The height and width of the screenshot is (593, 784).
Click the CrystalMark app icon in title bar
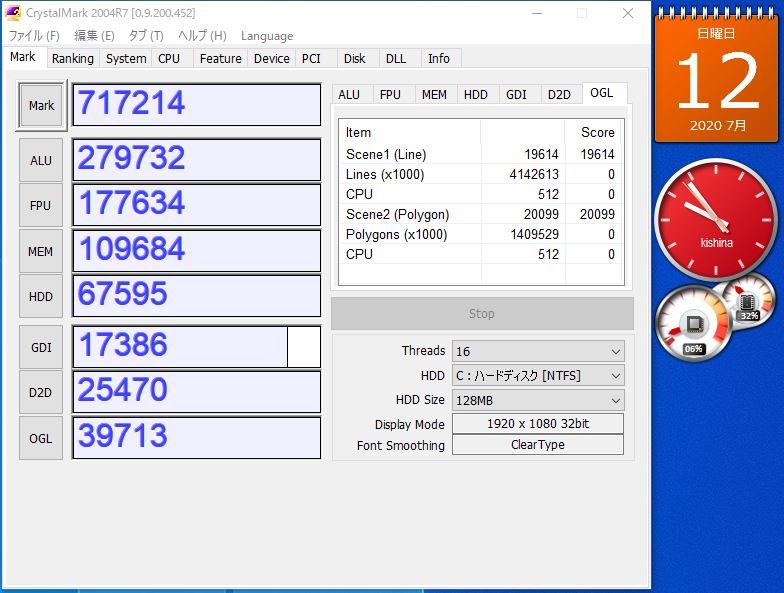click(x=13, y=13)
